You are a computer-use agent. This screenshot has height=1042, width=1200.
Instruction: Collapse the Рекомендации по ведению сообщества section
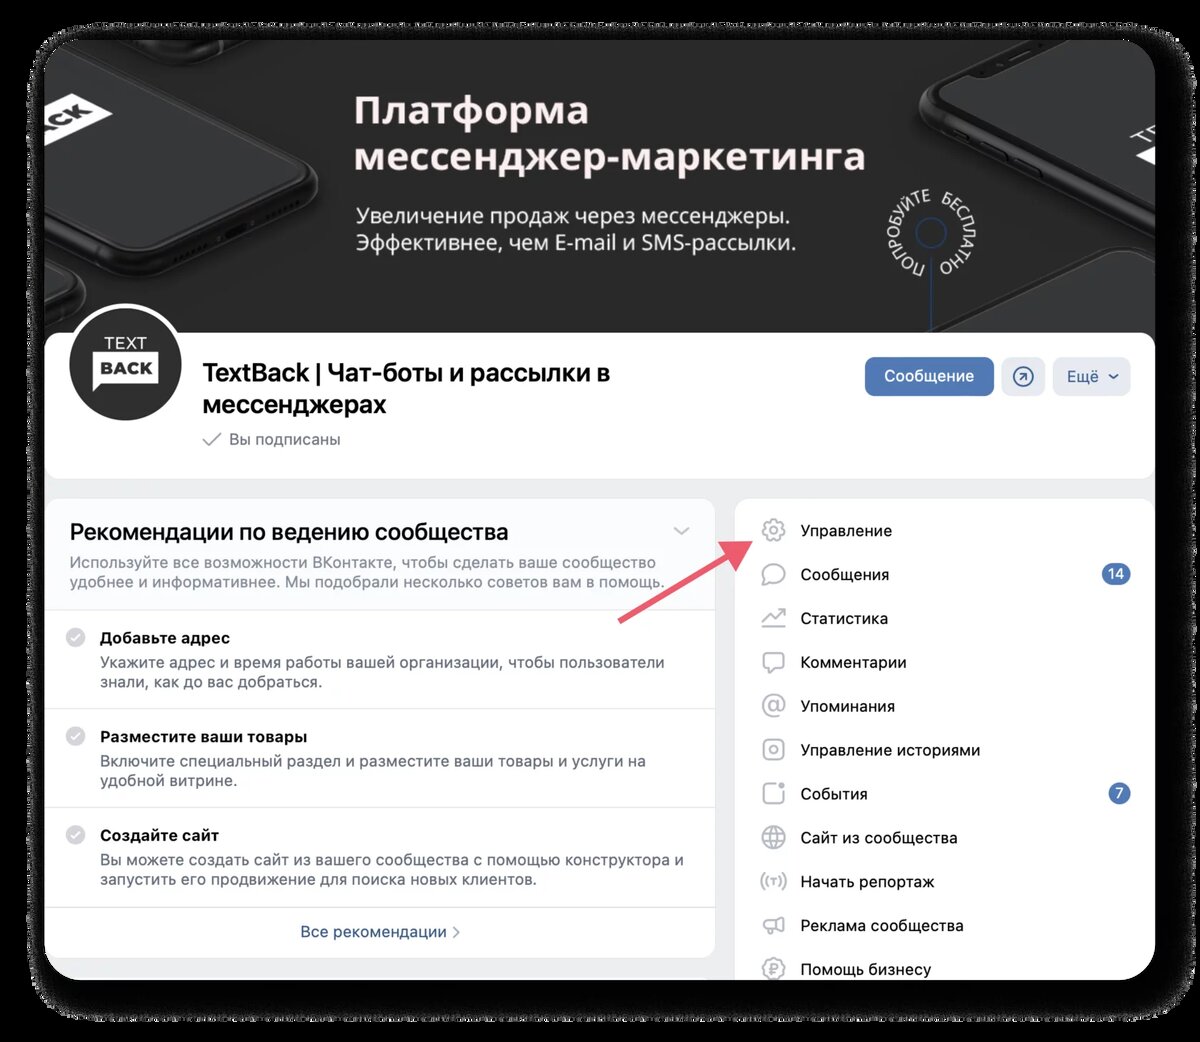pyautogui.click(x=681, y=531)
